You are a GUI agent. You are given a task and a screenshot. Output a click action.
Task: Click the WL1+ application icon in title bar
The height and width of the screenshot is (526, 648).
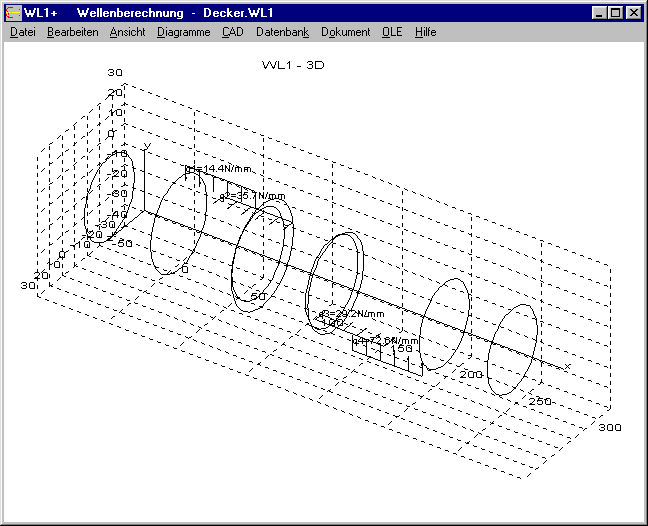click(x=14, y=13)
